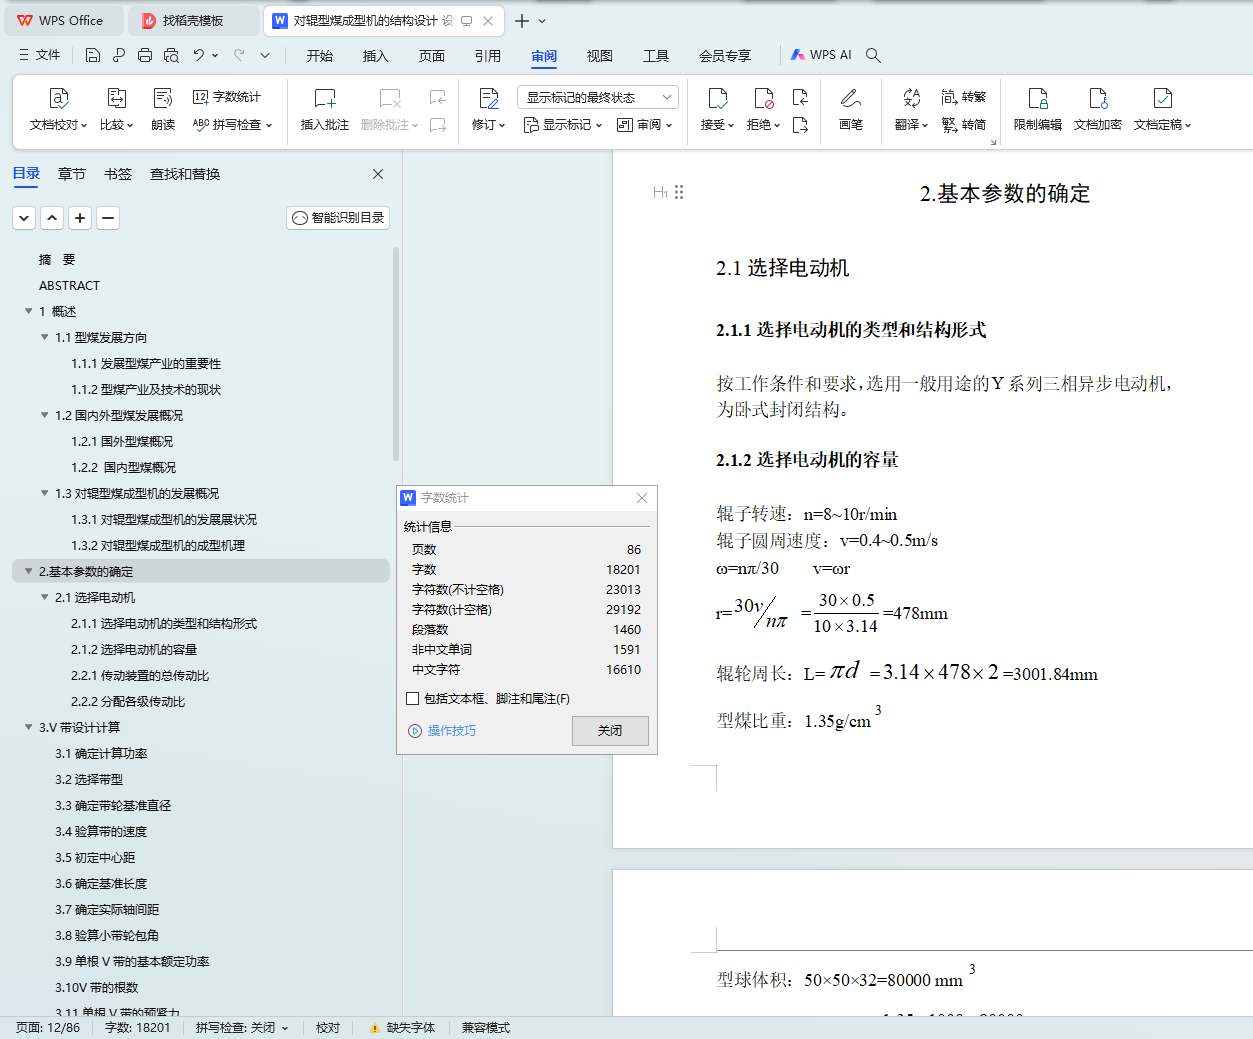This screenshot has height=1039, width=1253.
Task: Click the 修订 track changes icon
Action: [x=489, y=98]
